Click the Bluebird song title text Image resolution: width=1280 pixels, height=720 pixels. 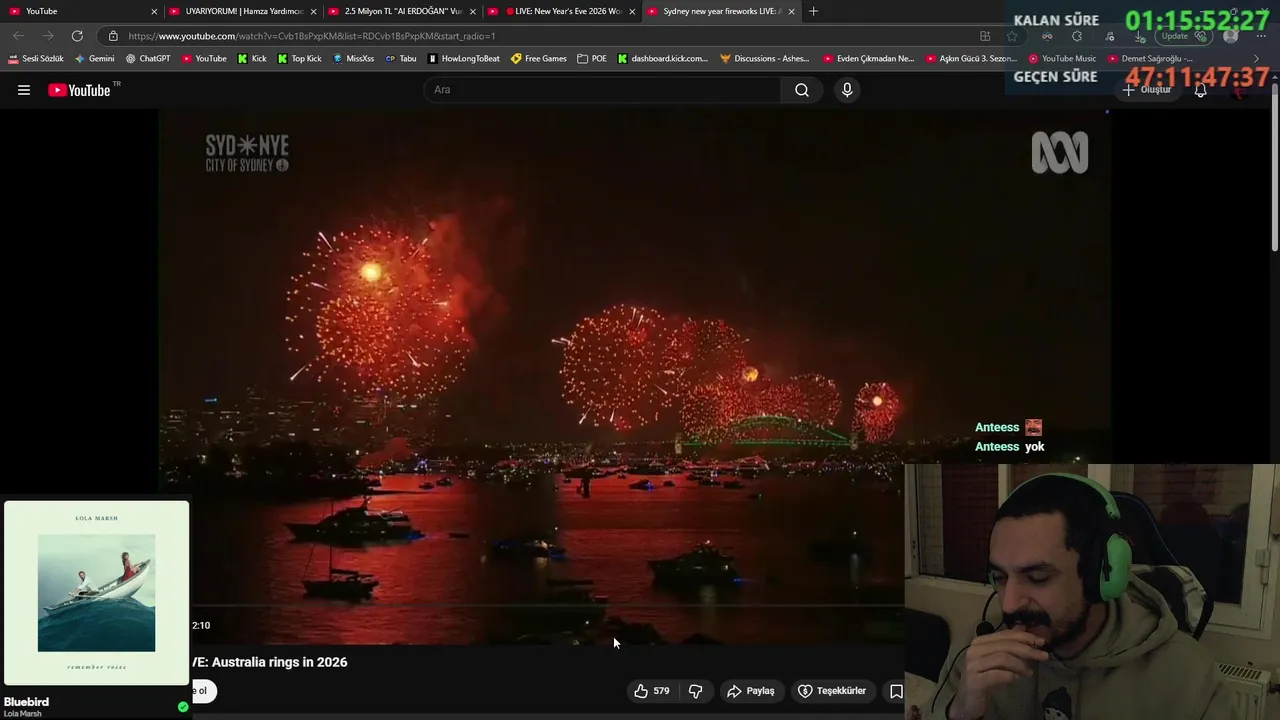[26, 702]
